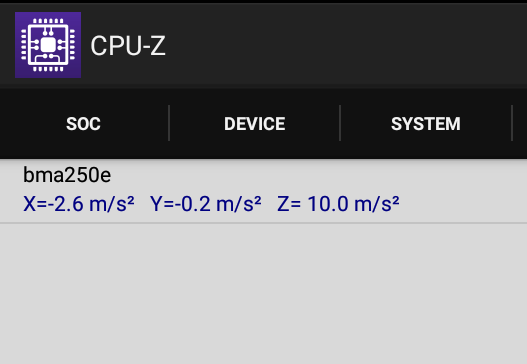Image resolution: width=527 pixels, height=364 pixels.
Task: Click the CPU-Z app title text
Action: 128,46
